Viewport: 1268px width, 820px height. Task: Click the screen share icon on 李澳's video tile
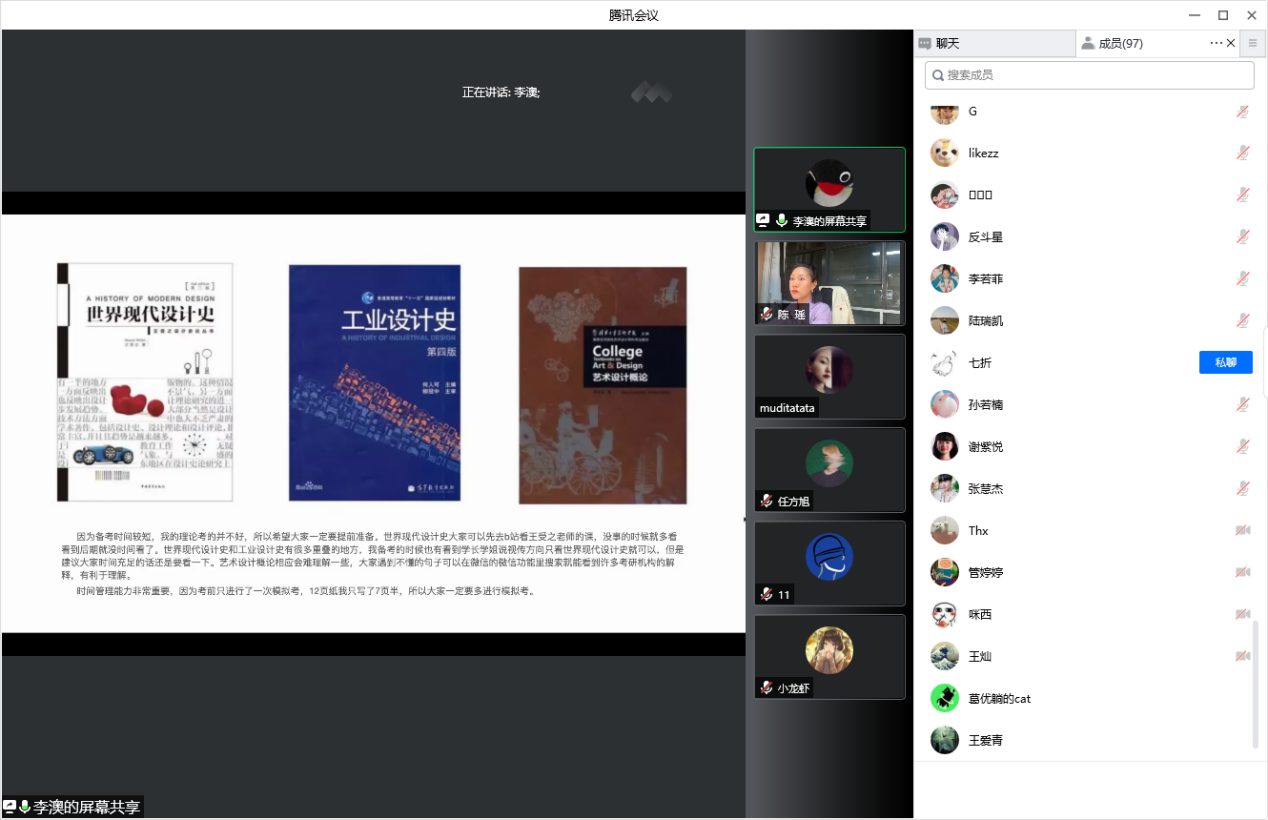[764, 220]
